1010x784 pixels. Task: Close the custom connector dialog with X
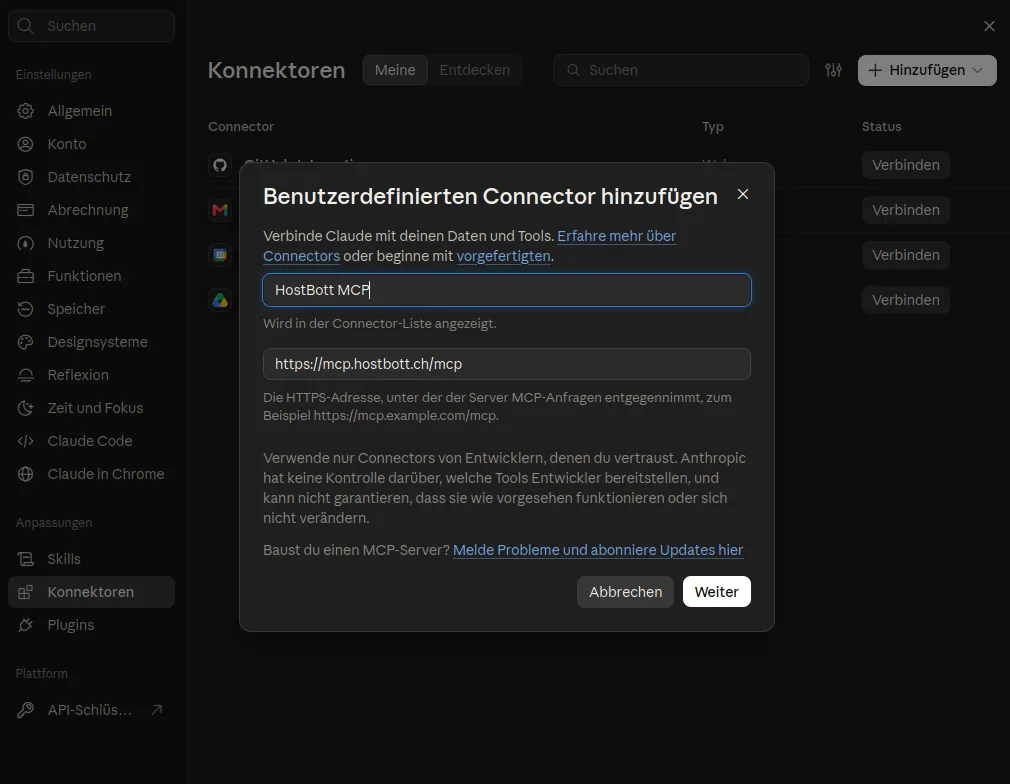[x=743, y=194]
